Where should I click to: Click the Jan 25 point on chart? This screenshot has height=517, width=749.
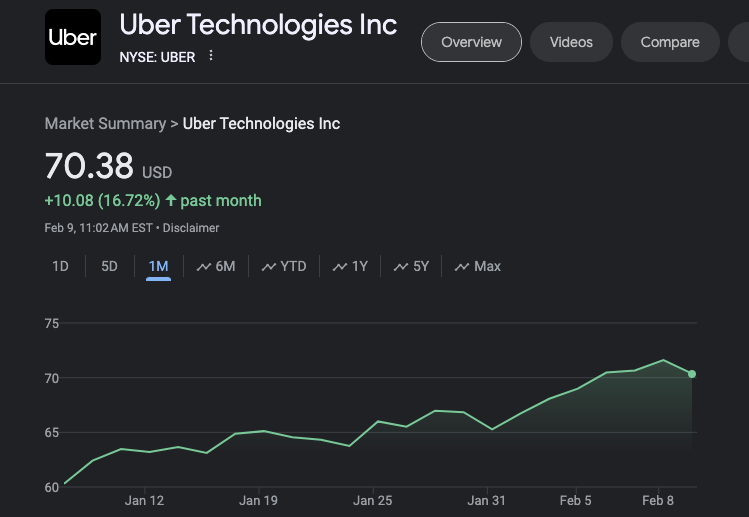tap(377, 421)
